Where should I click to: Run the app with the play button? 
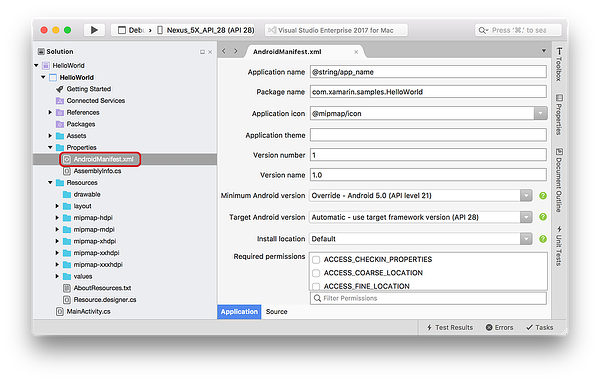pos(94,30)
